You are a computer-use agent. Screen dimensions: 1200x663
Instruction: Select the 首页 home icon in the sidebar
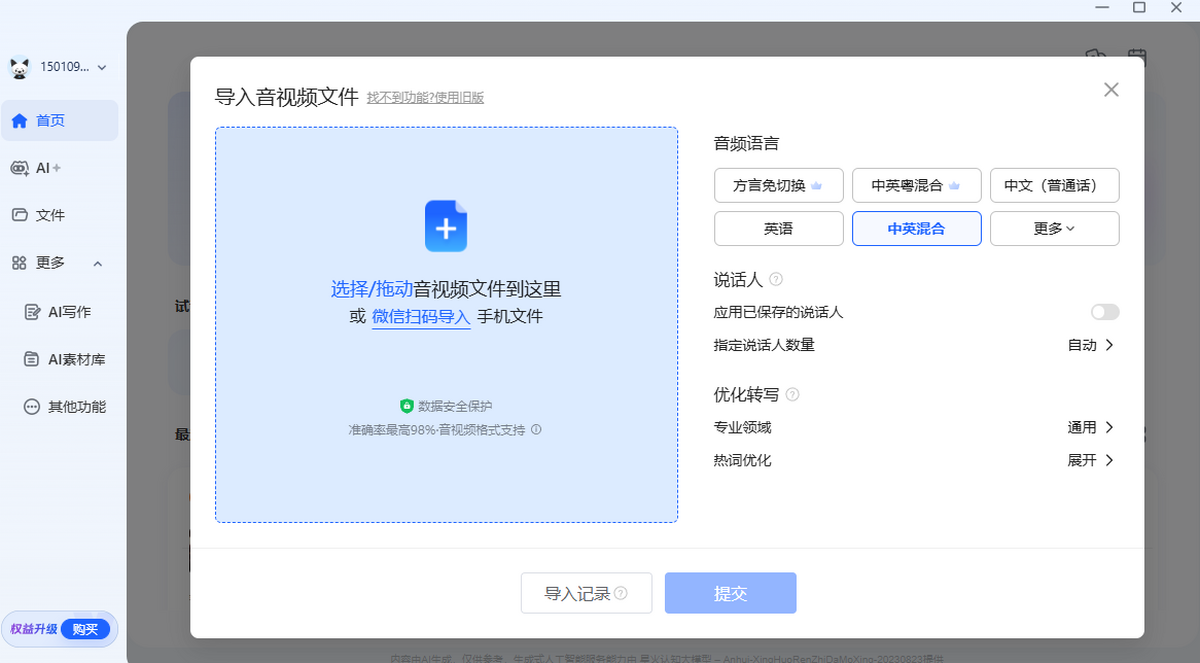pos(20,120)
